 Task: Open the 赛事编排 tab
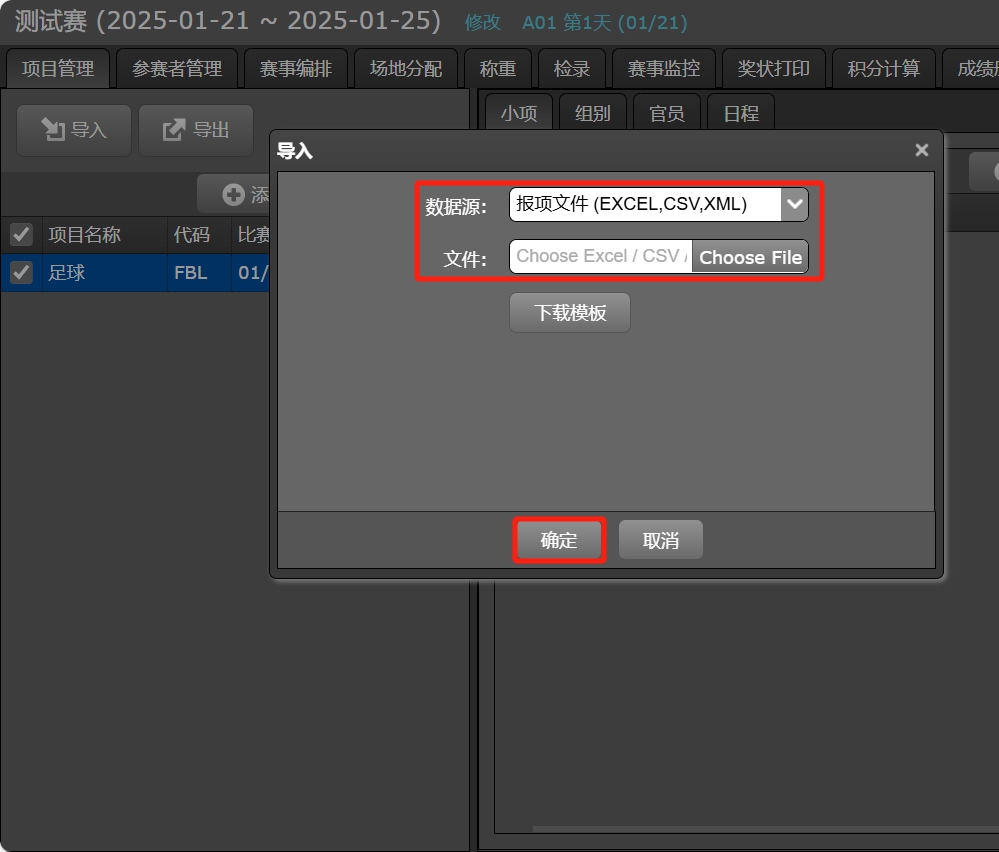point(296,69)
